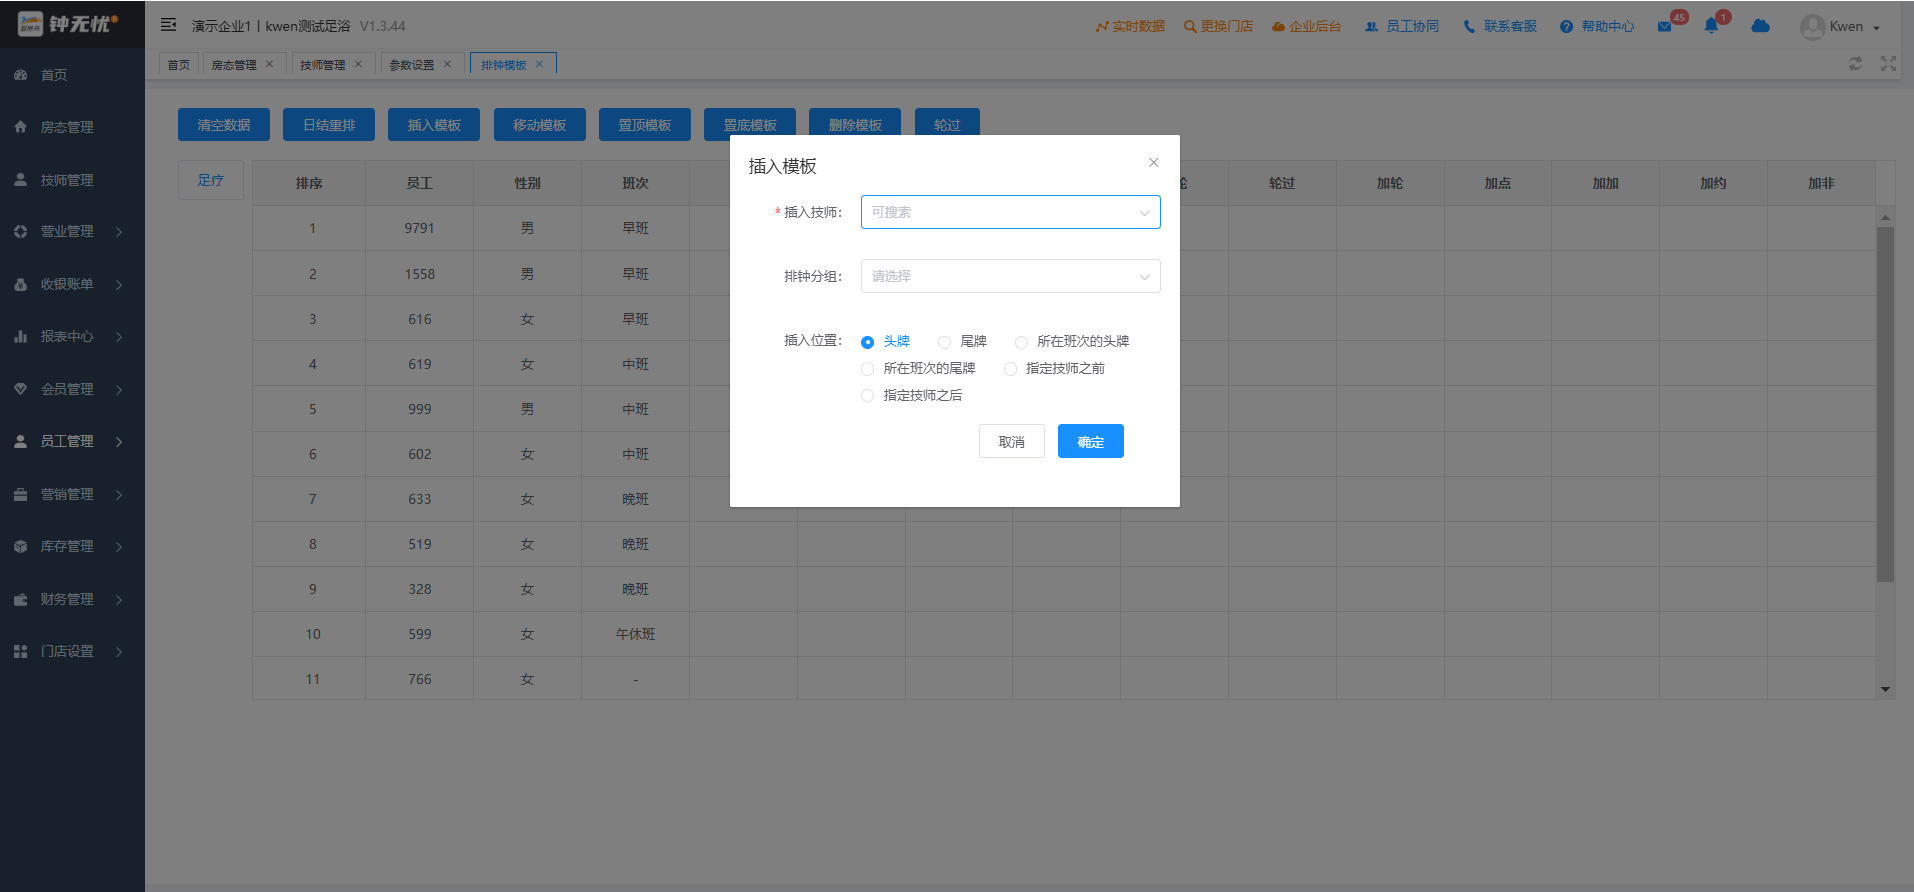Click the 午休班 shift cell
The image size is (1914, 892).
pos(636,634)
